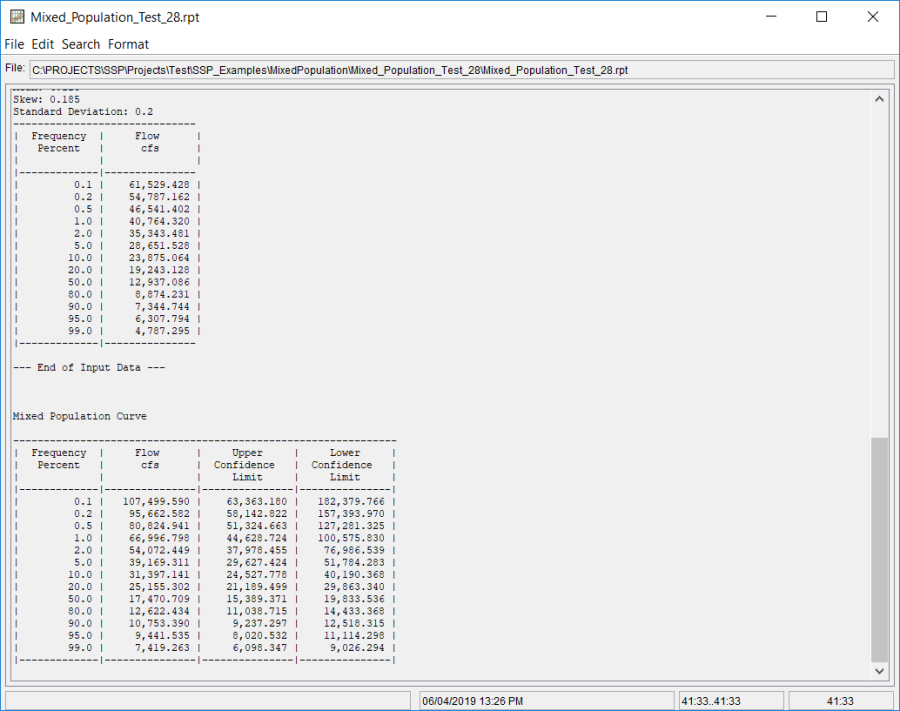This screenshot has height=711, width=900.
Task: Click the vertical scrollbar thumb
Action: [879, 550]
